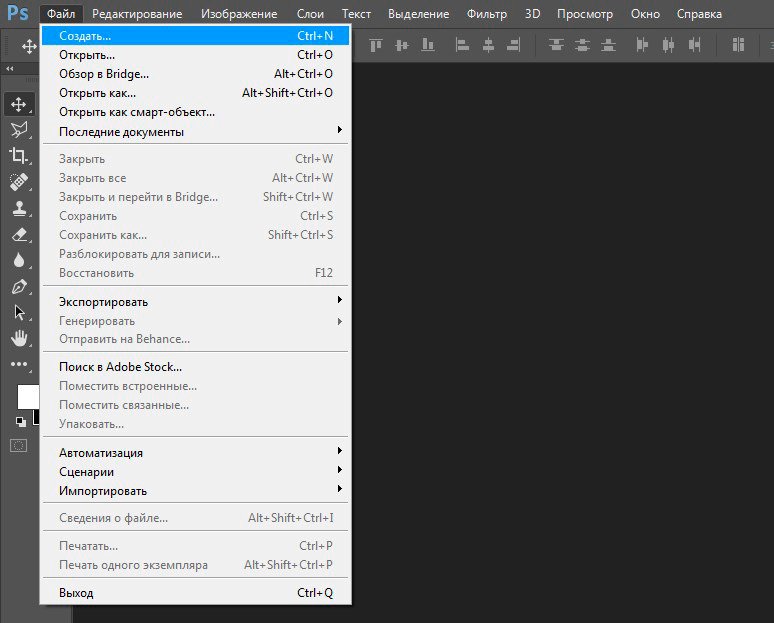This screenshot has width=774, height=623.
Task: Select the Pen tool
Action: point(19,286)
